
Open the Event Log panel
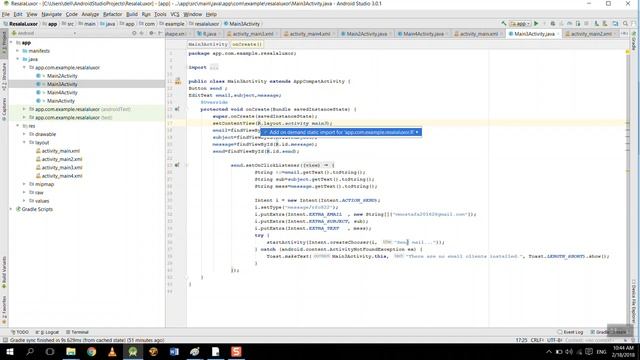tap(570, 332)
